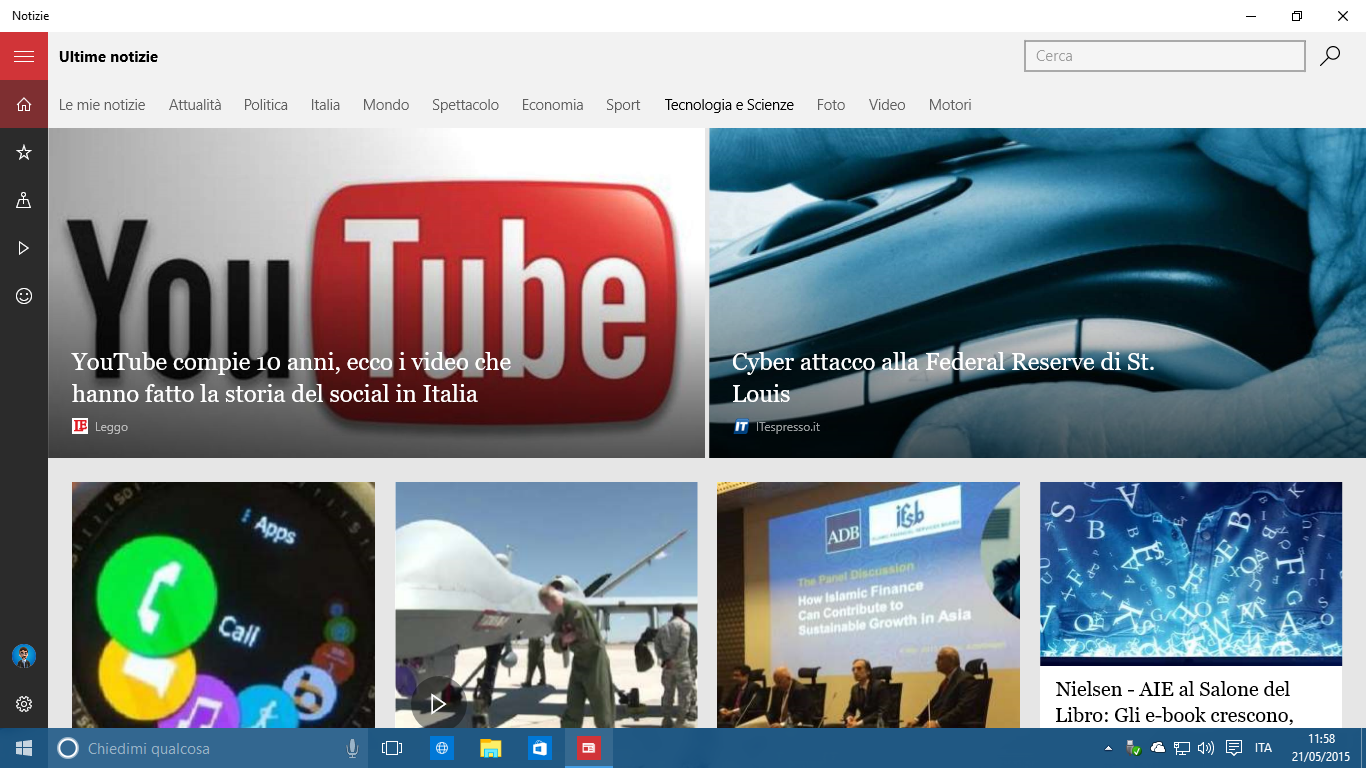1366x768 pixels.
Task: Click the search magnifier icon
Action: click(1330, 56)
